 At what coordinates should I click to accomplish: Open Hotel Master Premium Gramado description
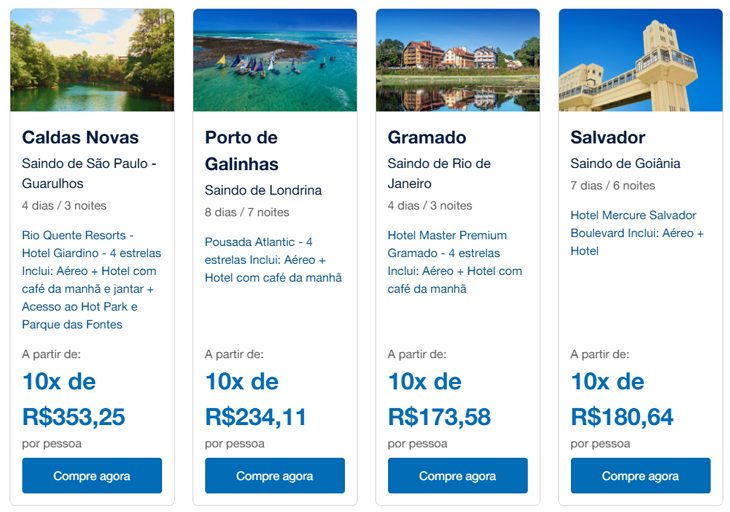tap(455, 262)
